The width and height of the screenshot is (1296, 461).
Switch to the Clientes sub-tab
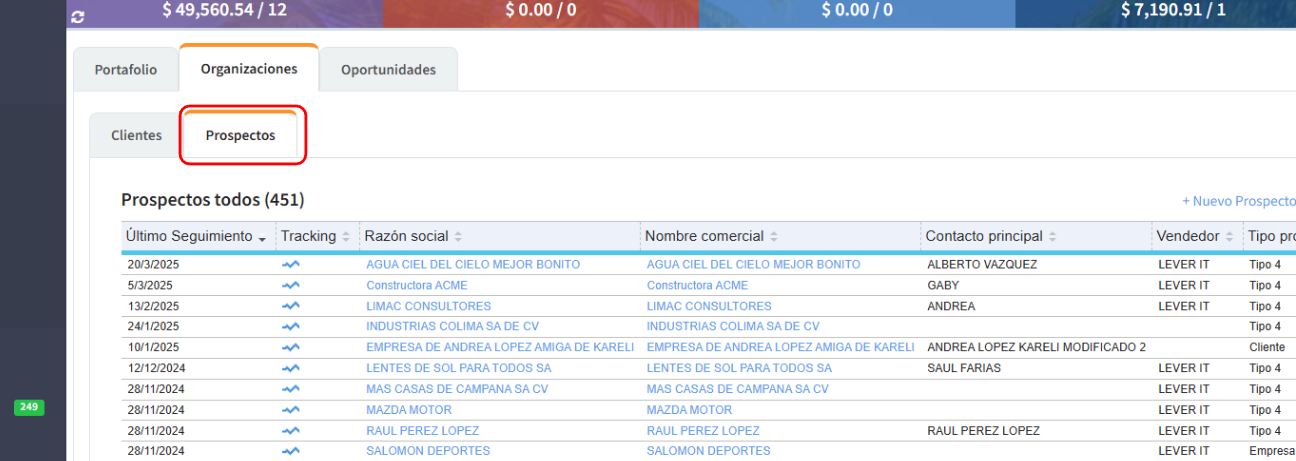point(136,135)
